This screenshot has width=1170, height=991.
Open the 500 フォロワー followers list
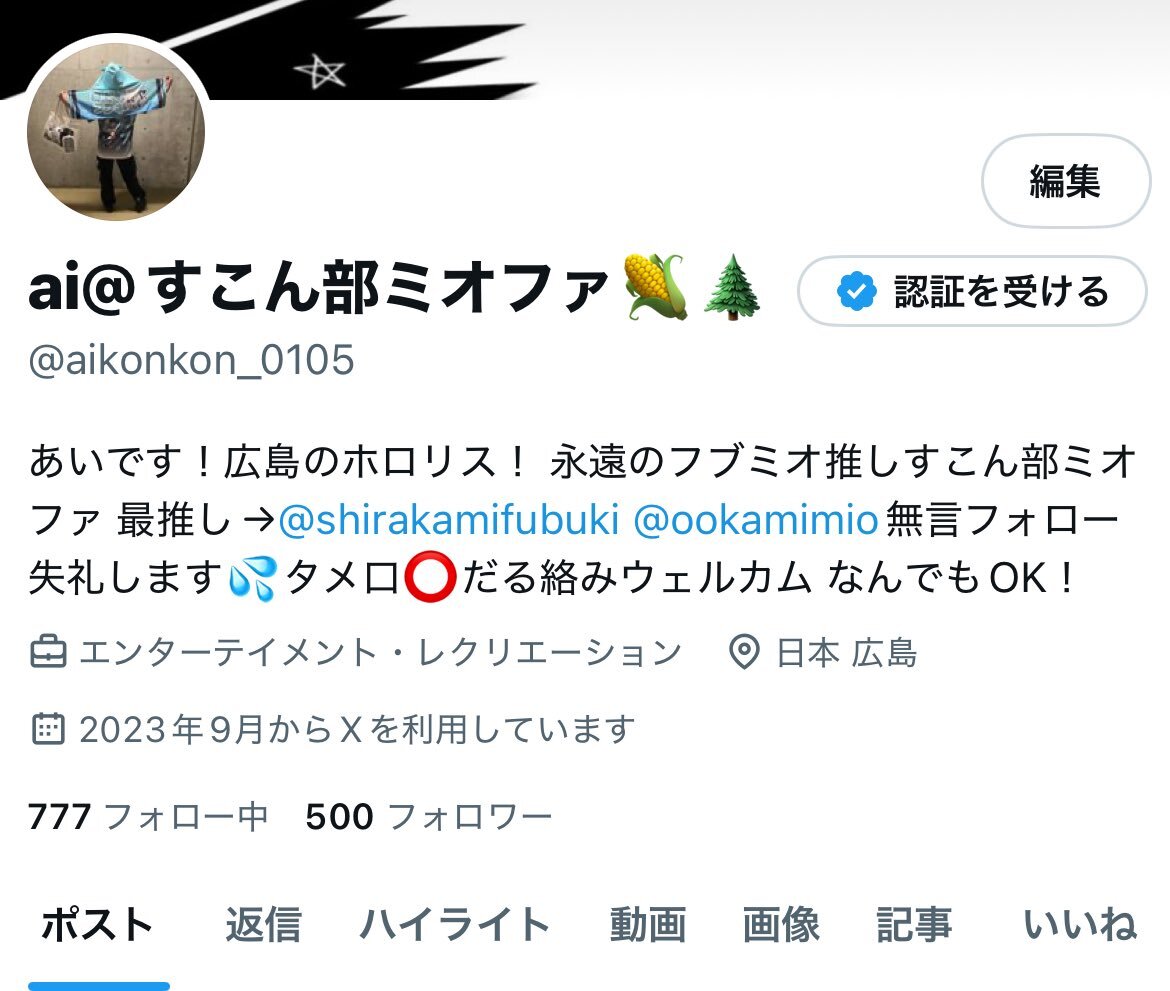pyautogui.click(x=429, y=816)
